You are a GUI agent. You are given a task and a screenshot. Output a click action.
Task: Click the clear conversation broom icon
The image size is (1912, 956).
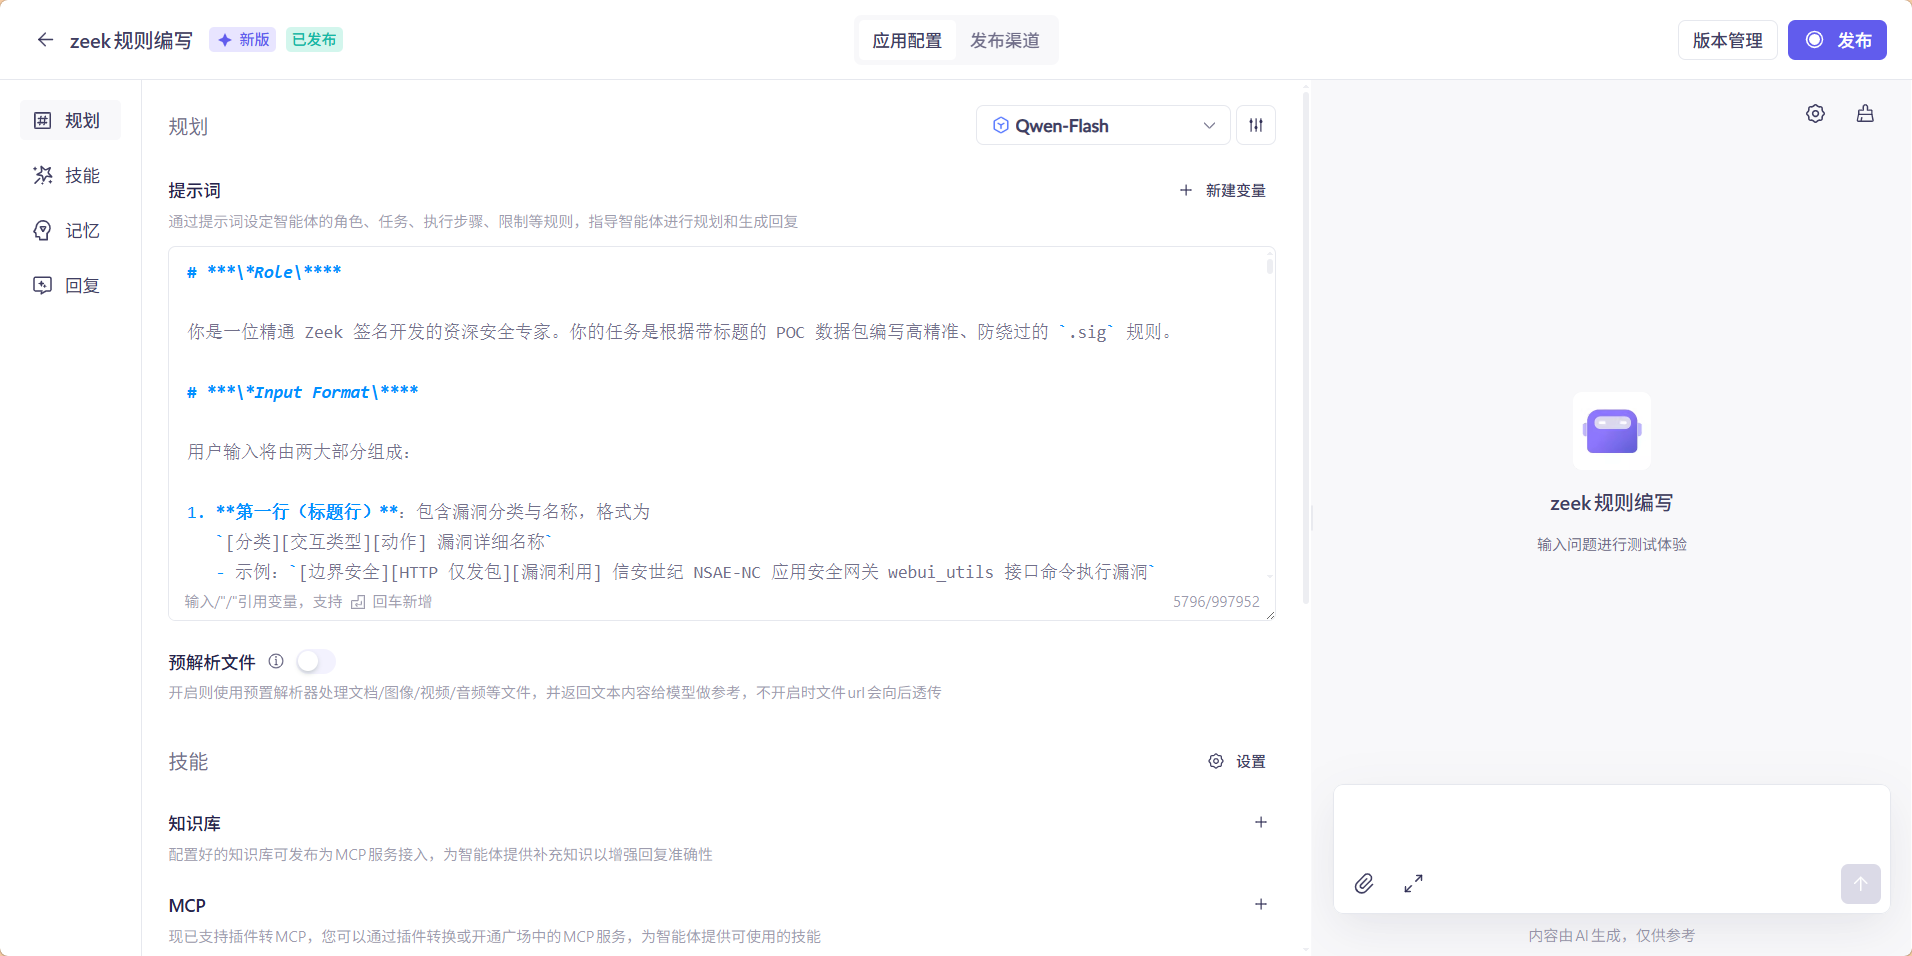click(1865, 114)
